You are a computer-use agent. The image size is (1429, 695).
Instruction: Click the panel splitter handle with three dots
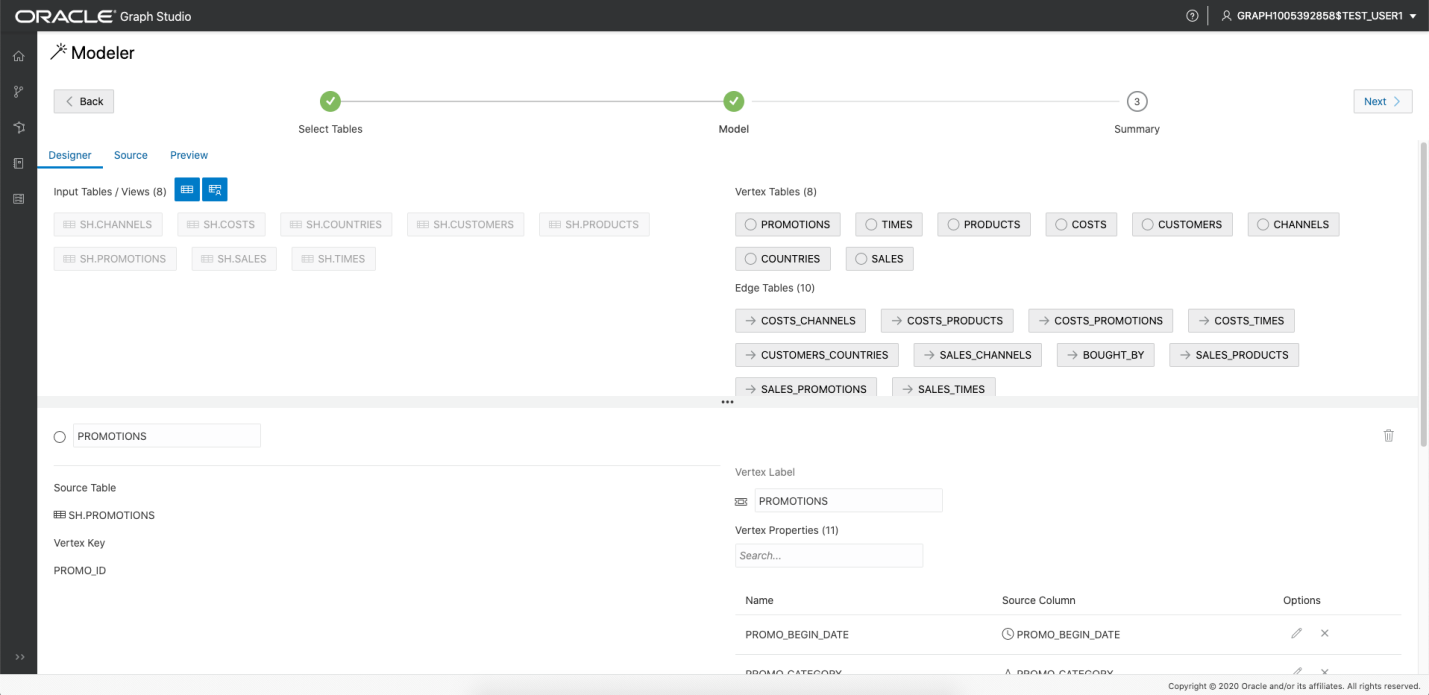tap(727, 402)
